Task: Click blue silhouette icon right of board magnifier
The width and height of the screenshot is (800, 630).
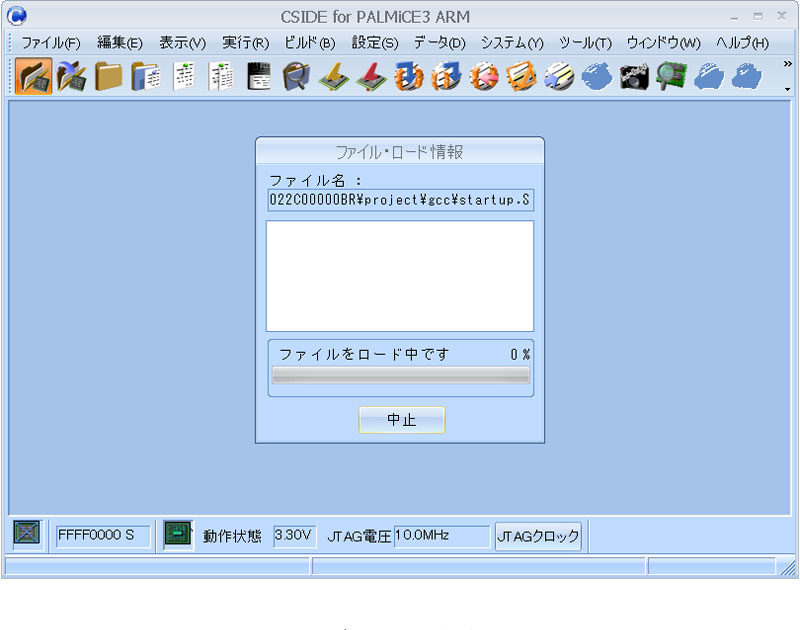Action: point(709,76)
